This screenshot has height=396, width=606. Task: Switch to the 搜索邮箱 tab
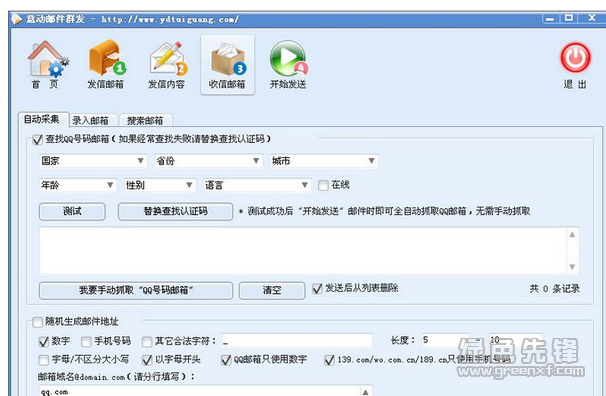145,121
